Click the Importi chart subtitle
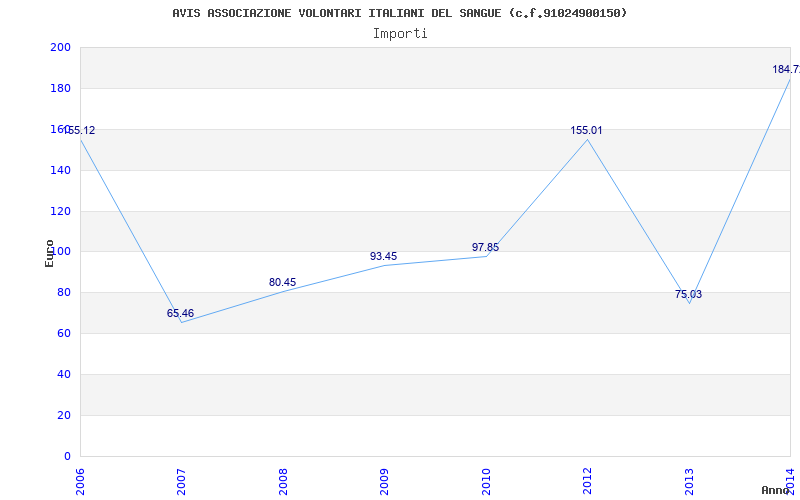Screen dimensions: 800x500 pos(400,34)
